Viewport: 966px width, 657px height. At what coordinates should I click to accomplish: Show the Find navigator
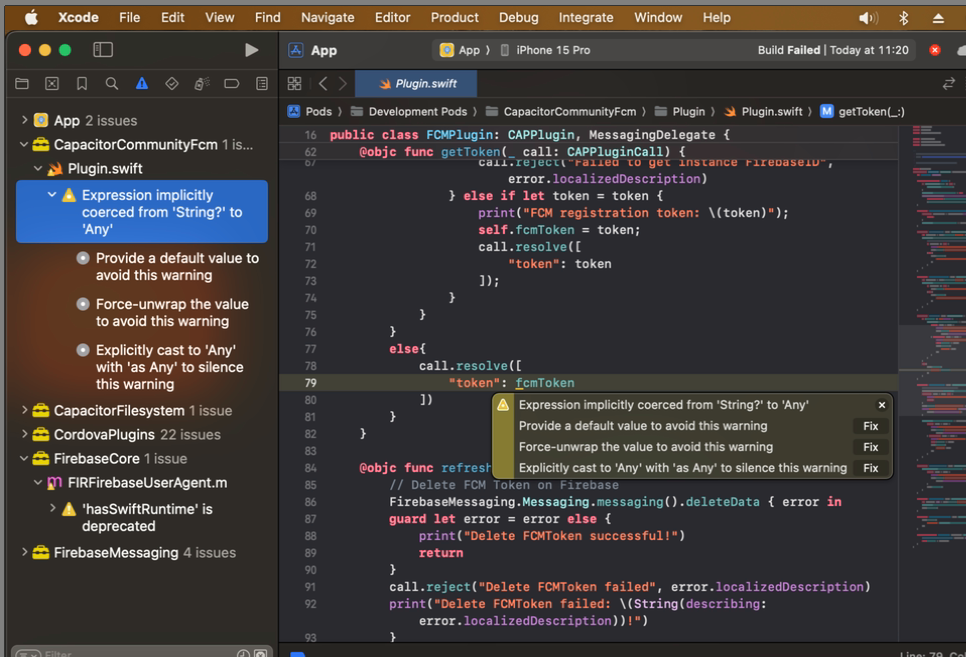pyautogui.click(x=112, y=83)
